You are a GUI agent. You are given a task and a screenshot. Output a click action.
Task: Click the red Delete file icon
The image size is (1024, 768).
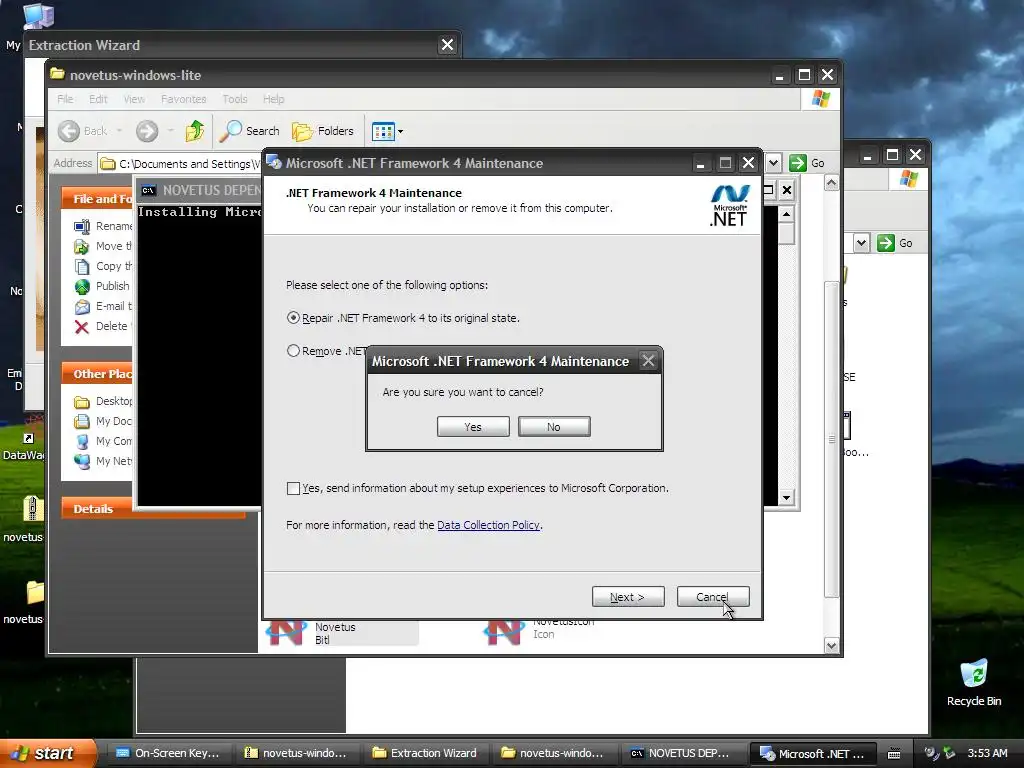(82, 327)
